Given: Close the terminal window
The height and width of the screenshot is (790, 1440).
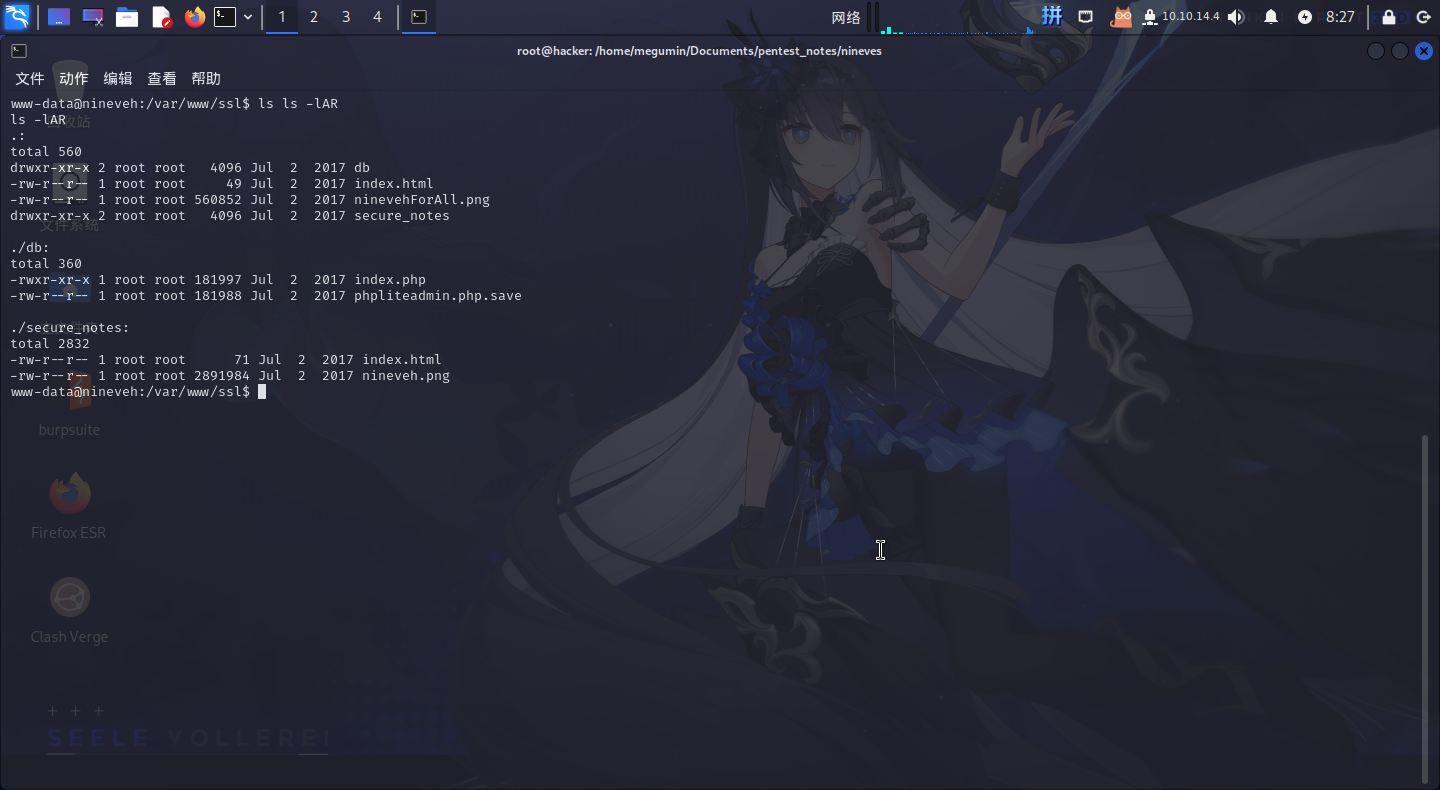Looking at the screenshot, I should [x=1424, y=51].
